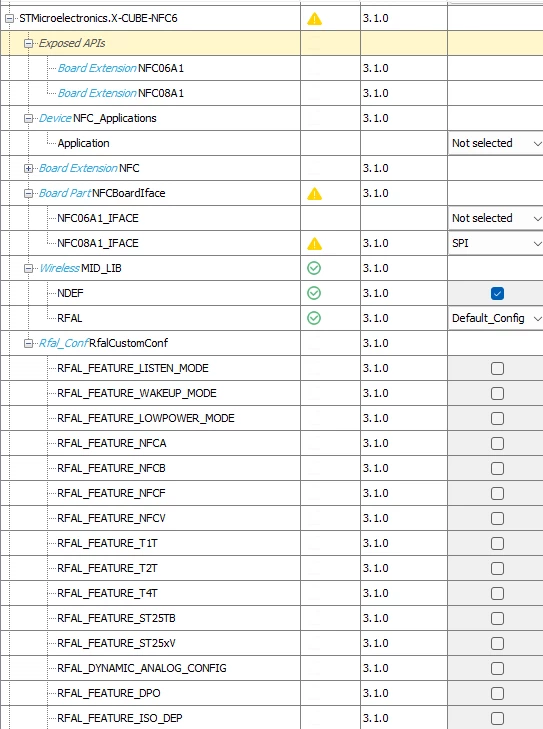Click the green check icon for NDEF

pyautogui.click(x=314, y=293)
